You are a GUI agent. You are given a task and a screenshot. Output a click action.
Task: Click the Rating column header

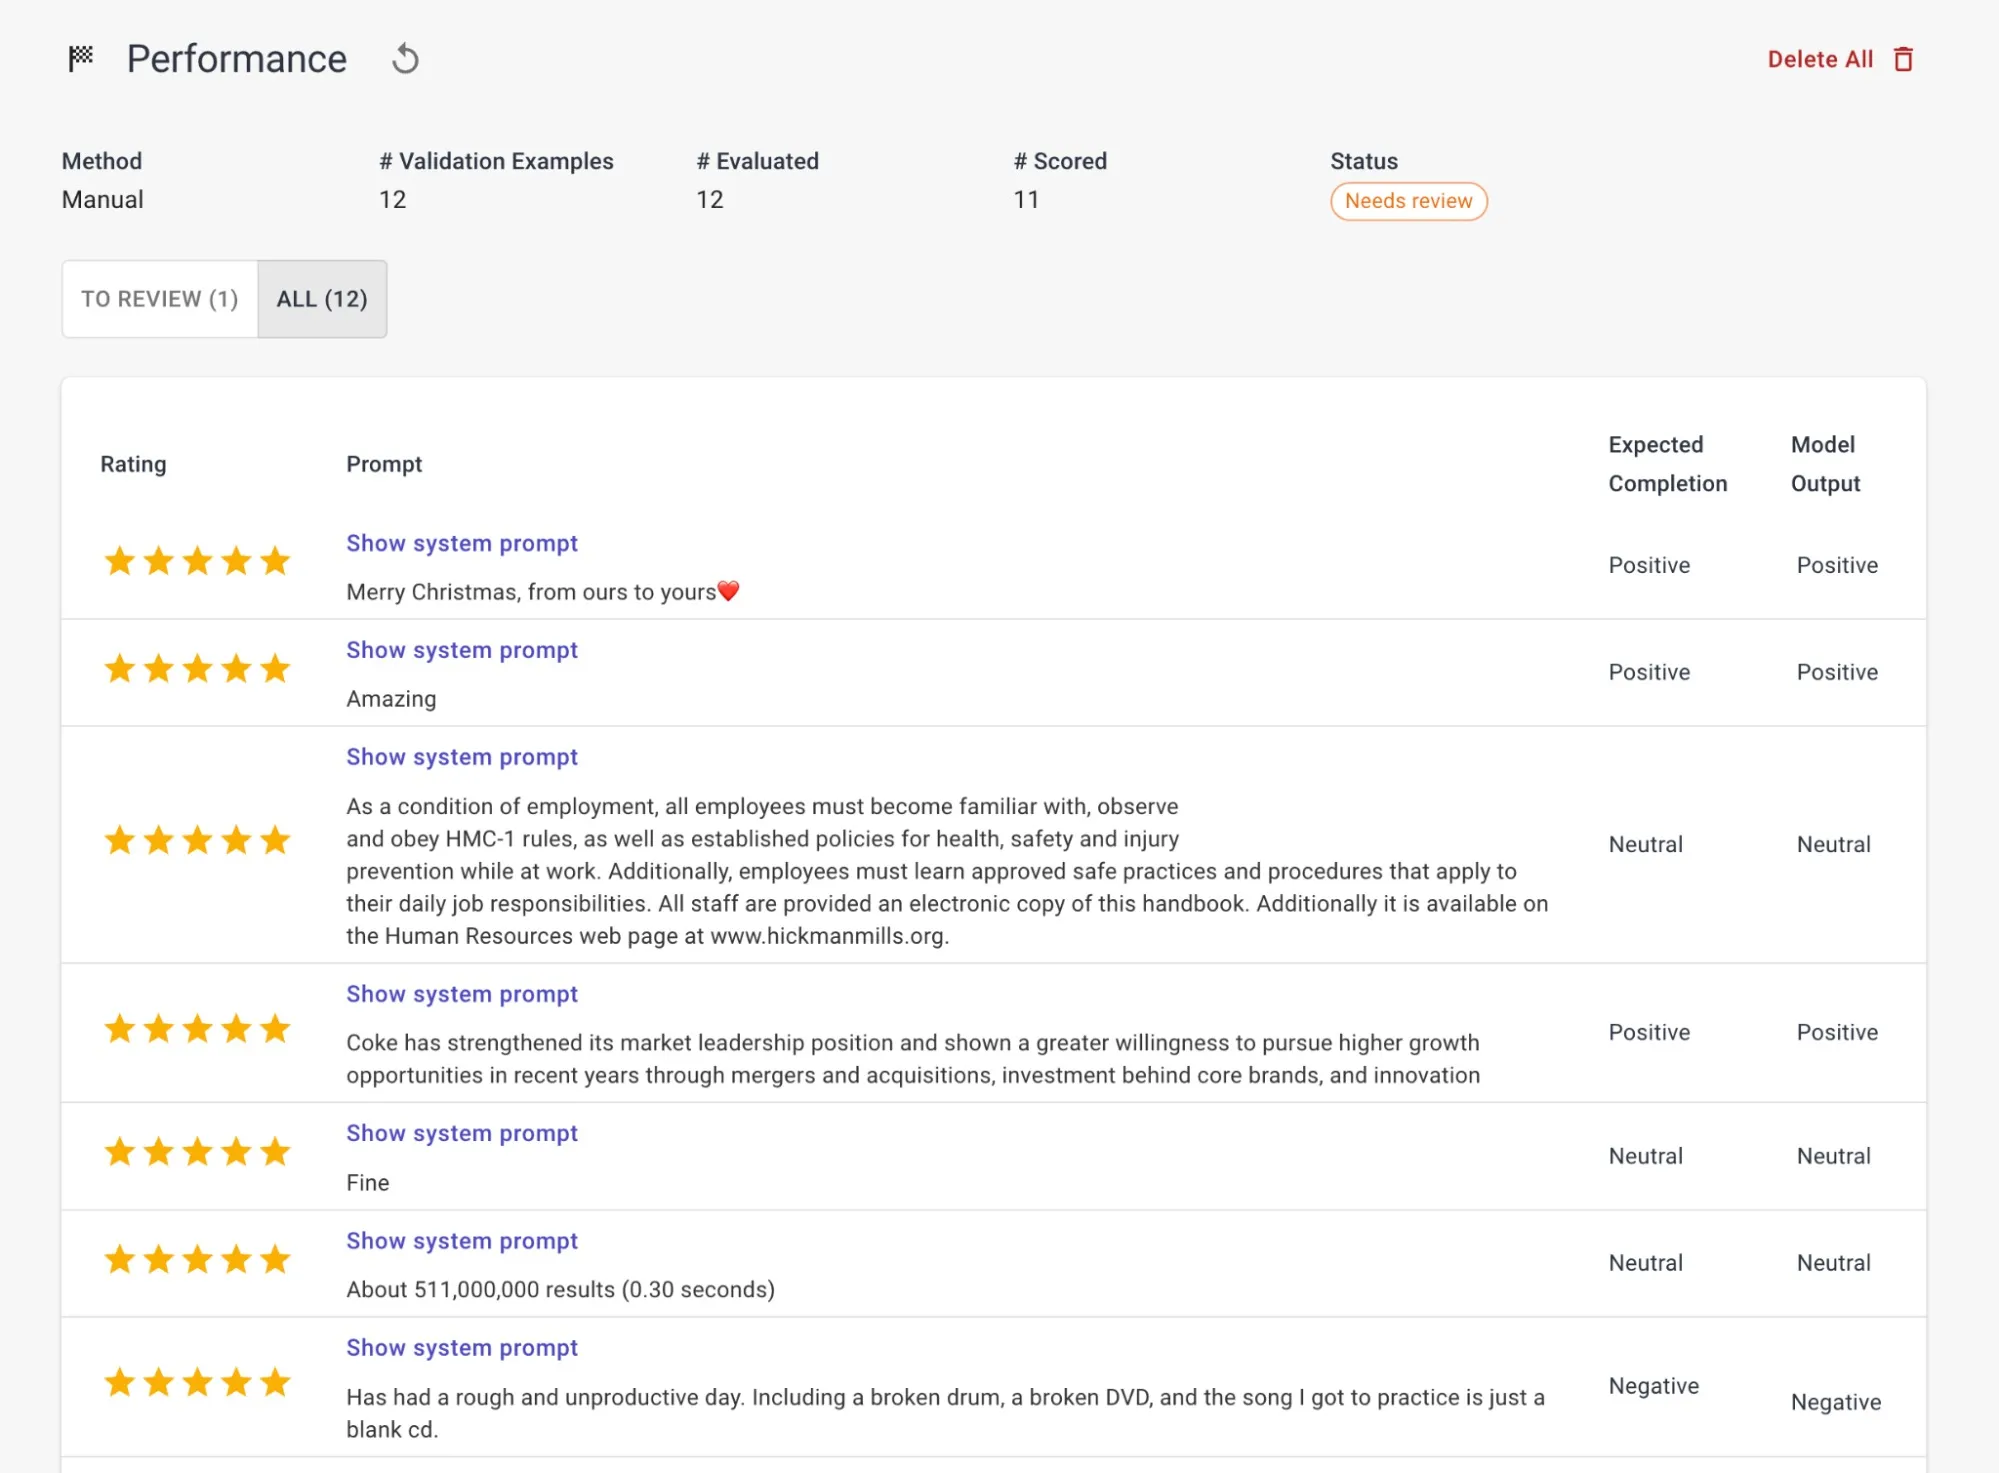pos(133,464)
